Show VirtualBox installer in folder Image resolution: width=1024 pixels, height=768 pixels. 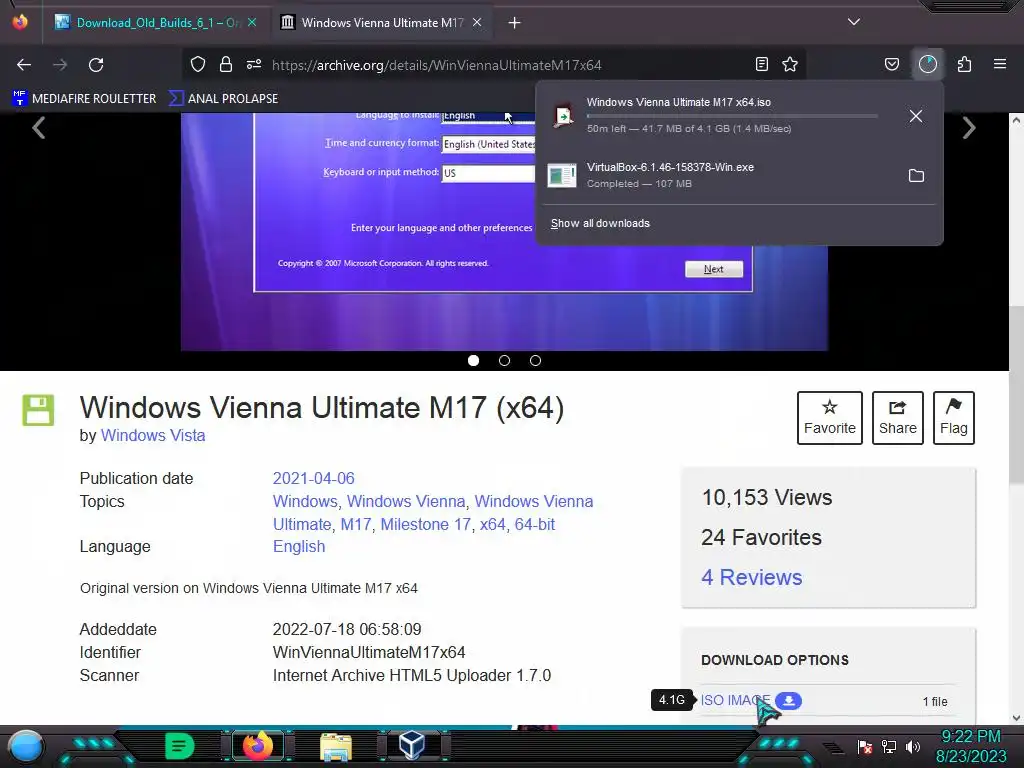coord(916,176)
